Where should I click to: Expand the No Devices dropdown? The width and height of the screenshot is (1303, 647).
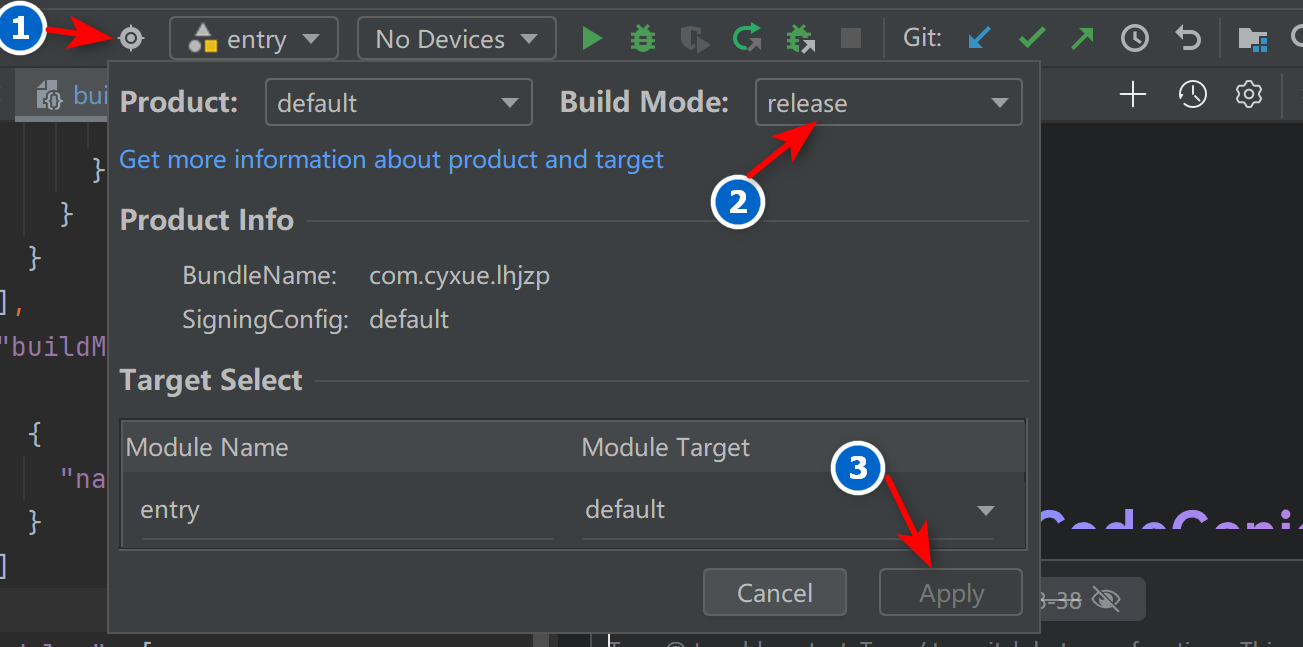pyautogui.click(x=456, y=39)
